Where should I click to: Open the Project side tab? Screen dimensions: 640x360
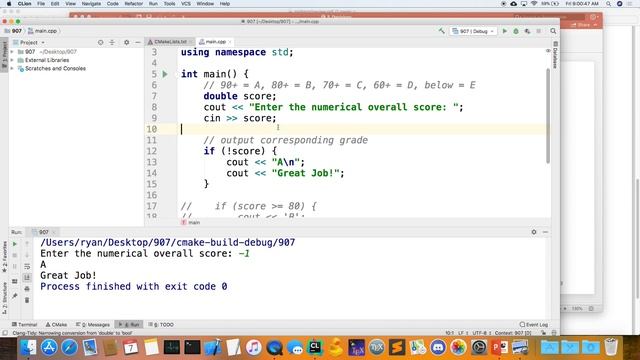coord(4,54)
